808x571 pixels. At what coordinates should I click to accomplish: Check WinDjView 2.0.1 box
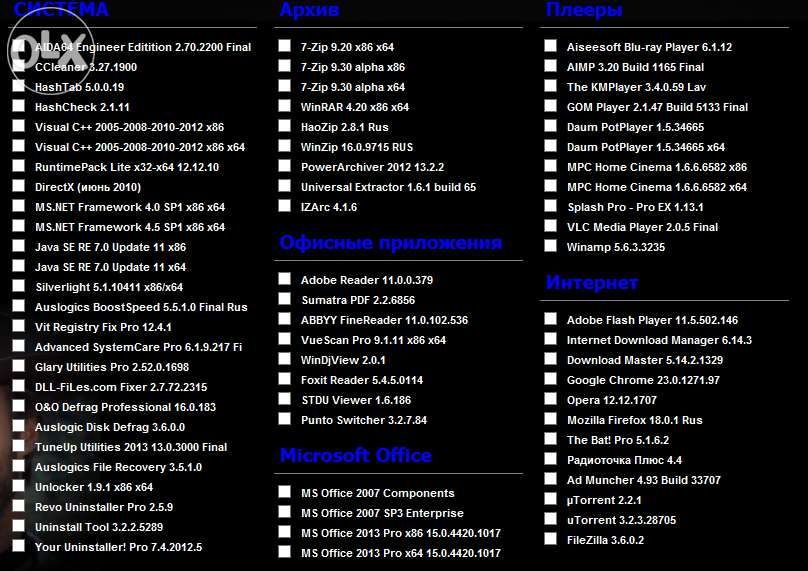pyautogui.click(x=284, y=359)
